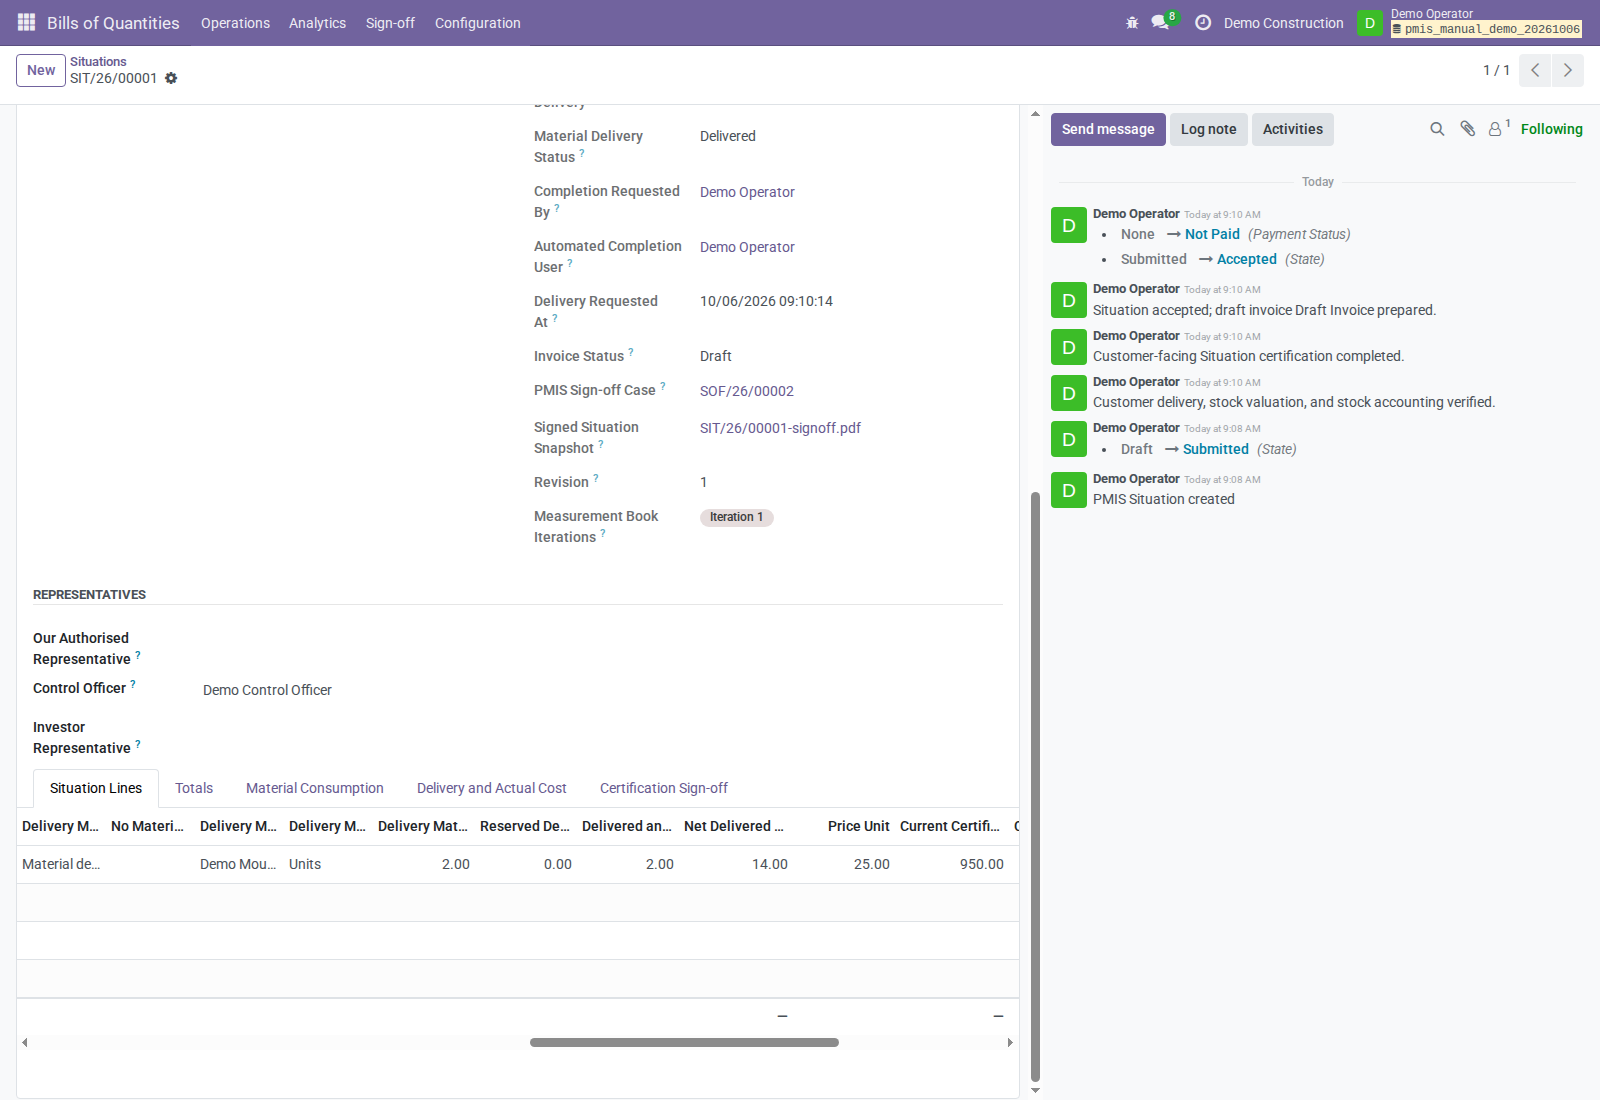The height and width of the screenshot is (1100, 1600).
Task: Open the SOF/26/00002 sign-off case link
Action: coord(747,391)
